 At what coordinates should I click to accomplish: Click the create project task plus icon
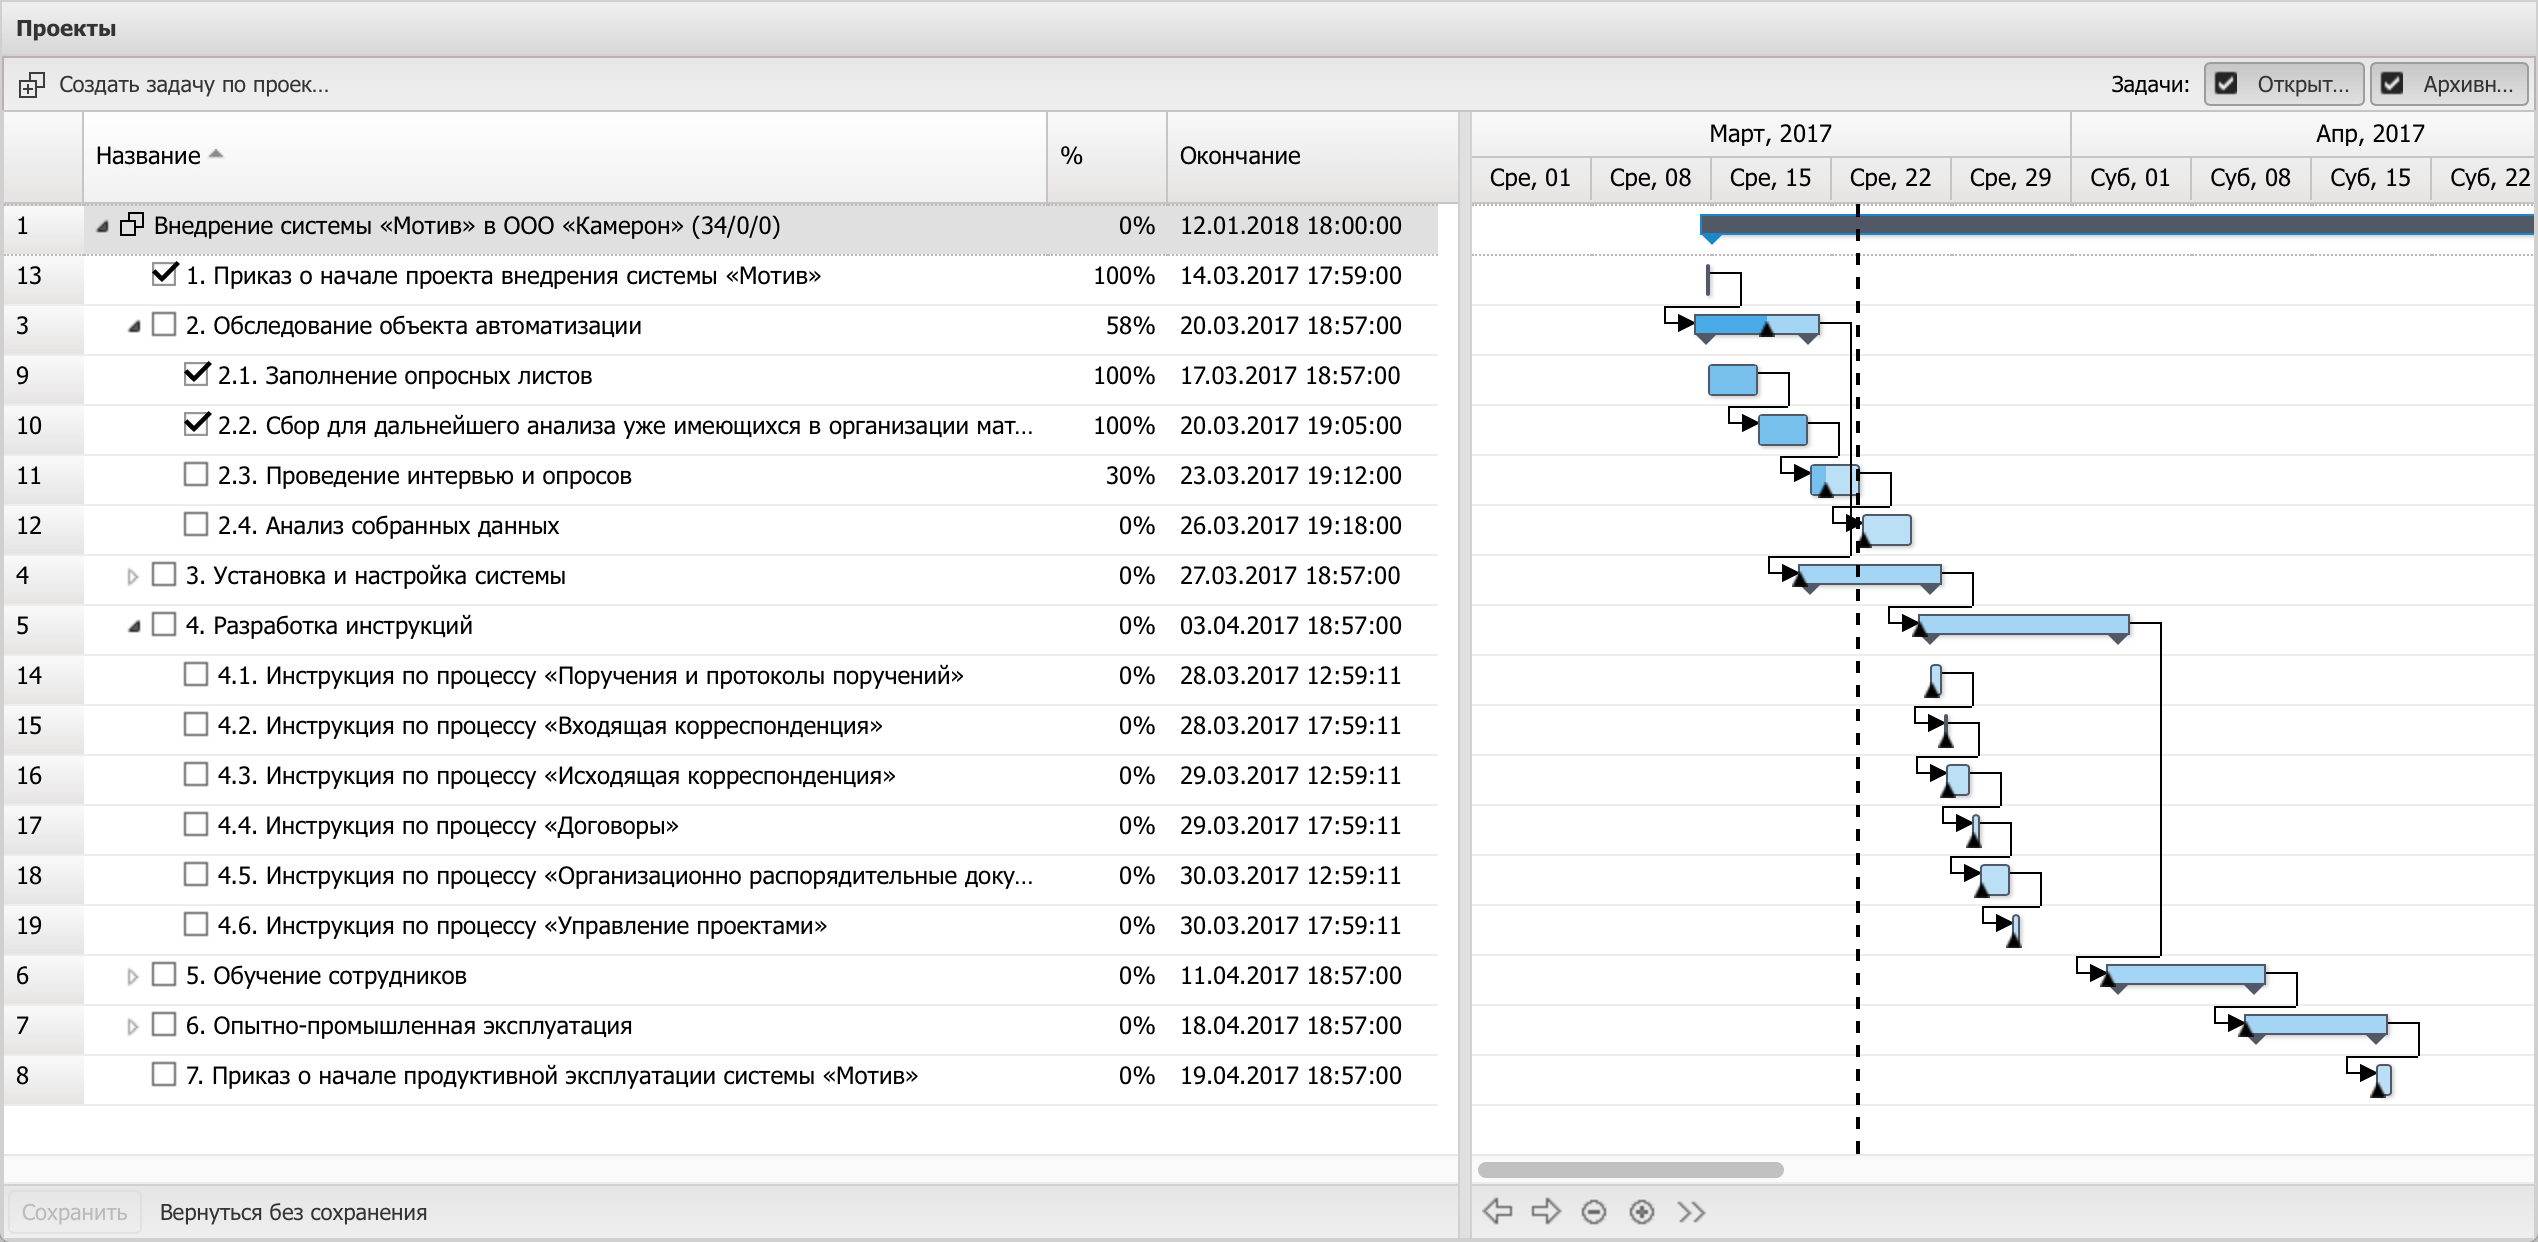(31, 85)
